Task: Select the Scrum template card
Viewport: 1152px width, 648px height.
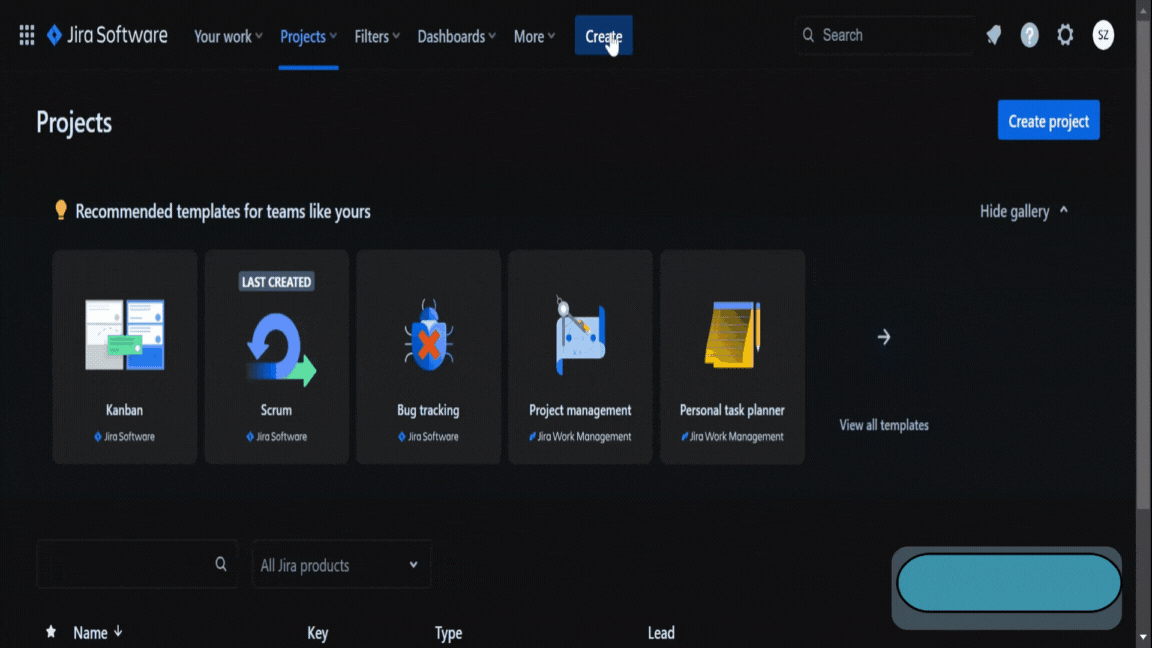Action: [x=277, y=357]
